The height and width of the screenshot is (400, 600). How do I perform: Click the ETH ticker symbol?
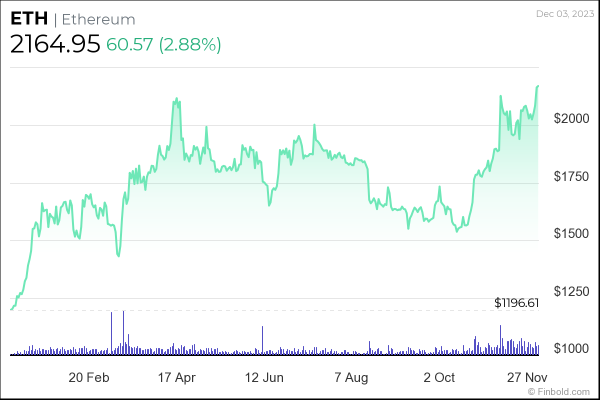click(x=27, y=19)
